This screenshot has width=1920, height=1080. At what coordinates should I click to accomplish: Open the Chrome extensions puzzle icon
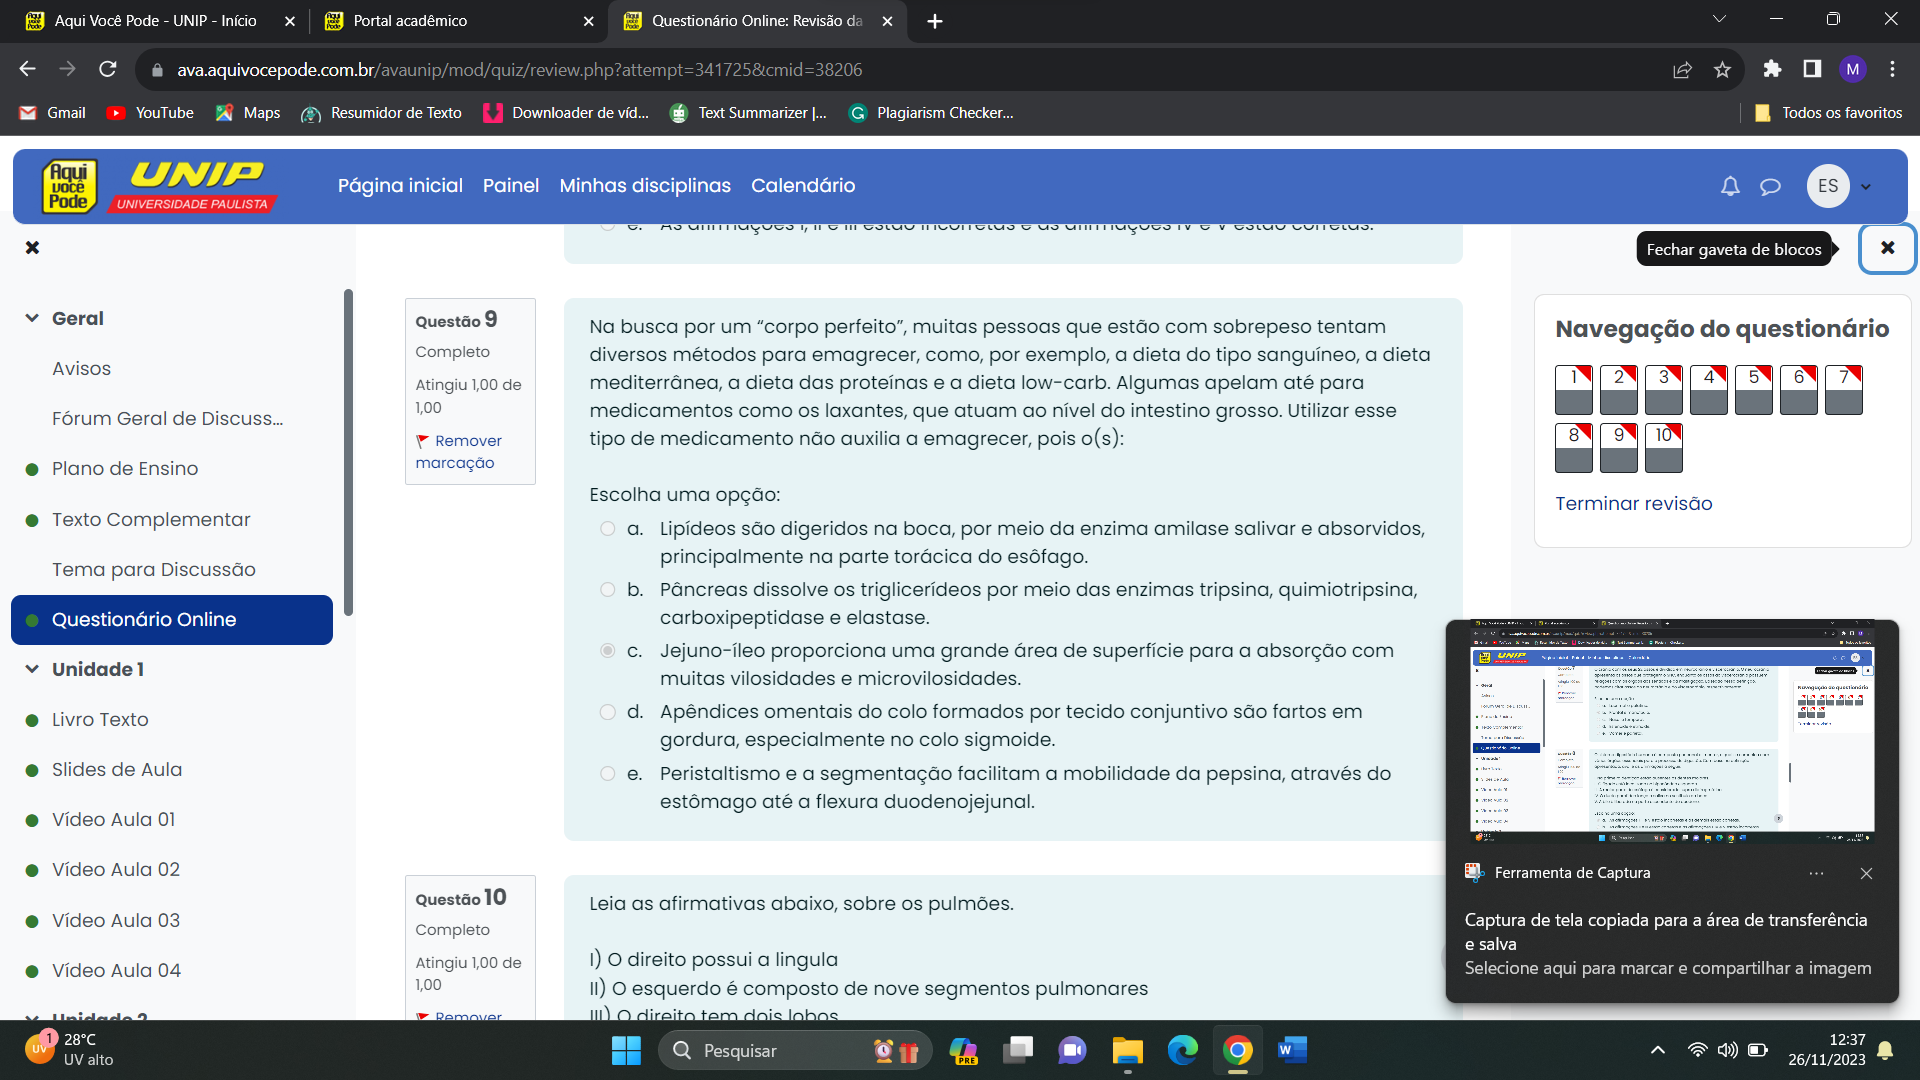pyautogui.click(x=1772, y=69)
